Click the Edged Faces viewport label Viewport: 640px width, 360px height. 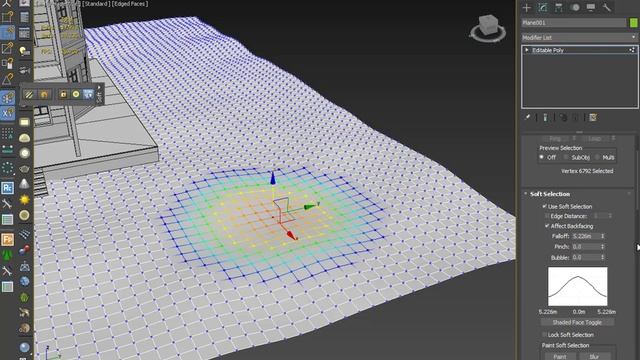pos(131,4)
